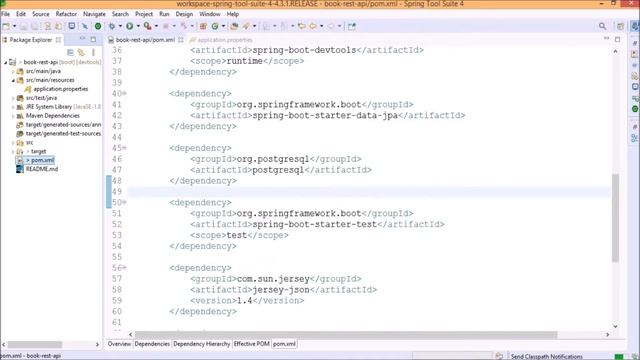Click the Open Type toolbar icon

click(x=234, y=26)
